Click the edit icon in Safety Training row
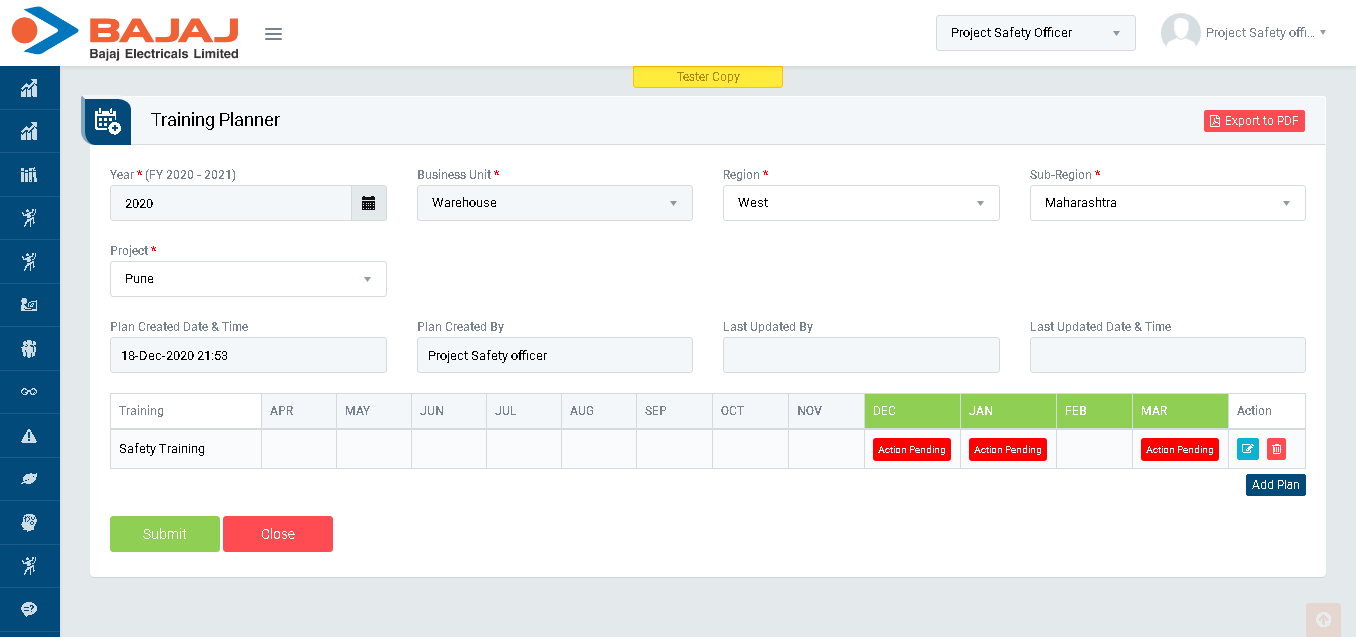 1247,449
